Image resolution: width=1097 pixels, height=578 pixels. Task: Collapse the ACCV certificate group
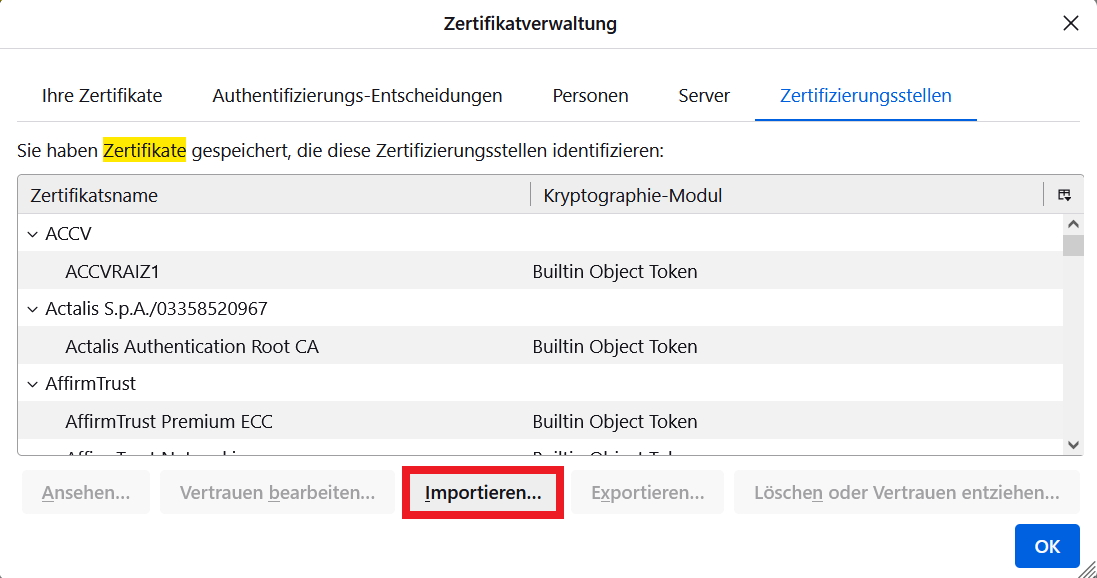pyautogui.click(x=32, y=234)
